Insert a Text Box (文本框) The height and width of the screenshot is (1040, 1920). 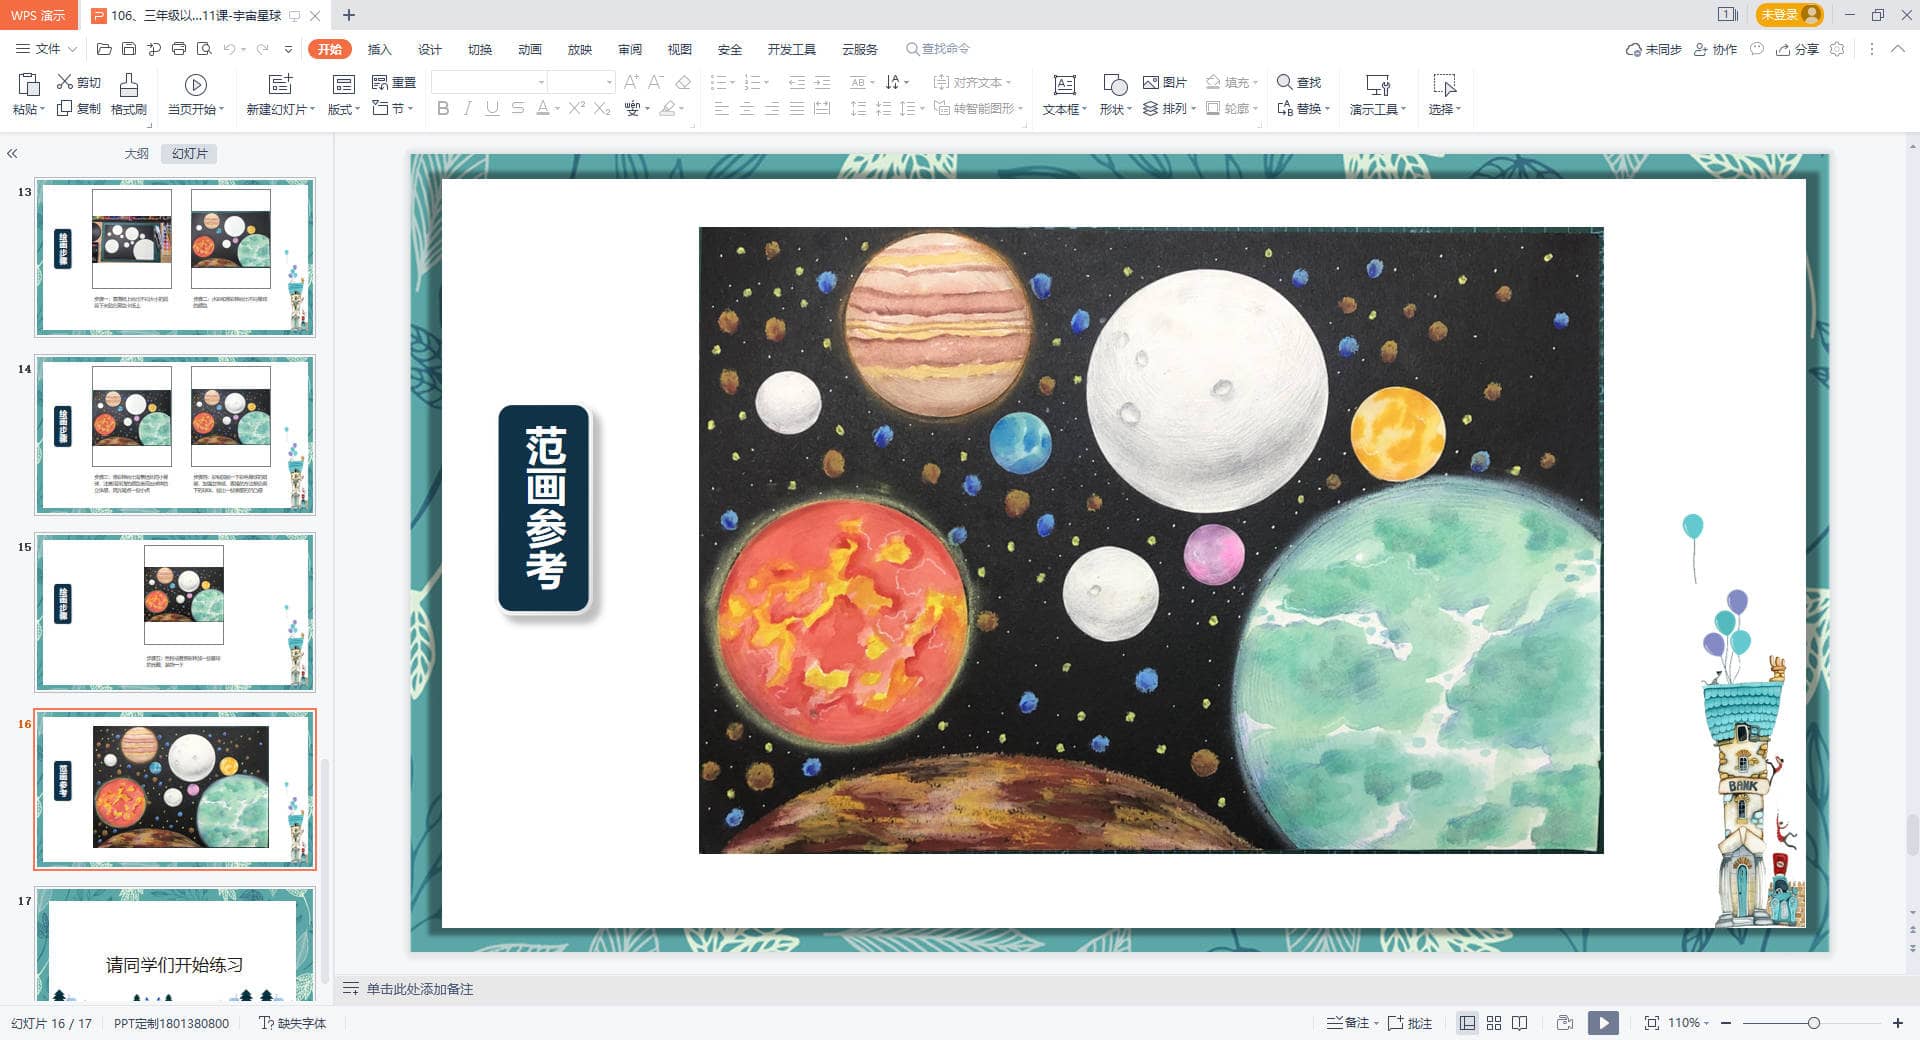point(1064,95)
